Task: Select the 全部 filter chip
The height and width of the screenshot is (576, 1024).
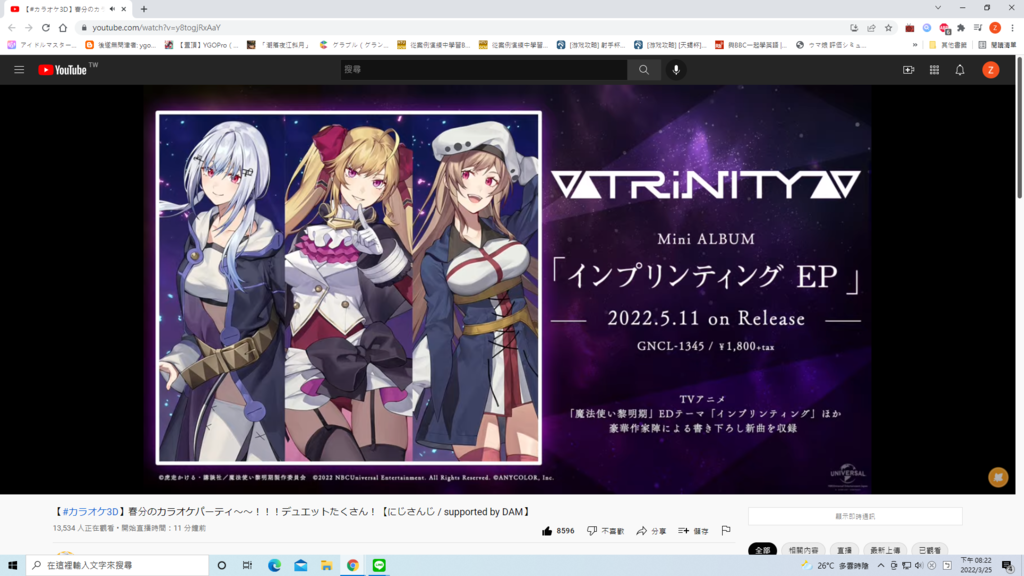Action: coord(762,550)
